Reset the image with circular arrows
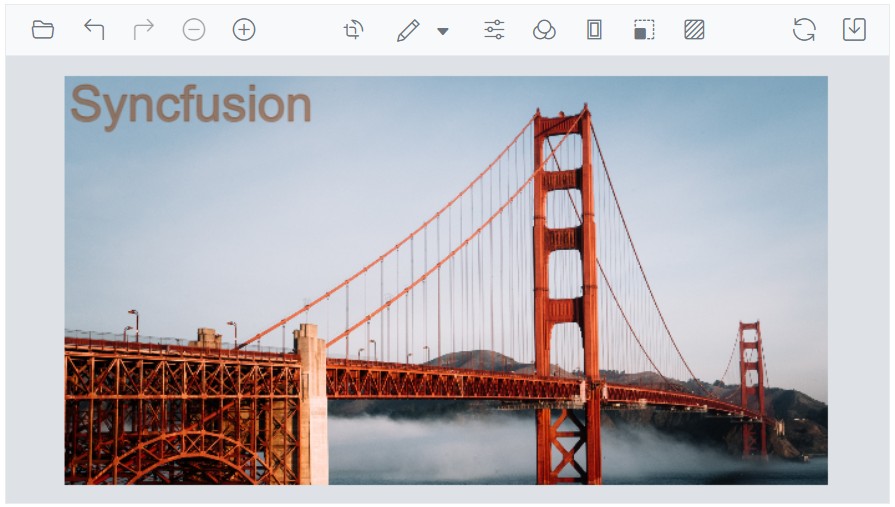This screenshot has height=507, width=895. click(x=804, y=30)
